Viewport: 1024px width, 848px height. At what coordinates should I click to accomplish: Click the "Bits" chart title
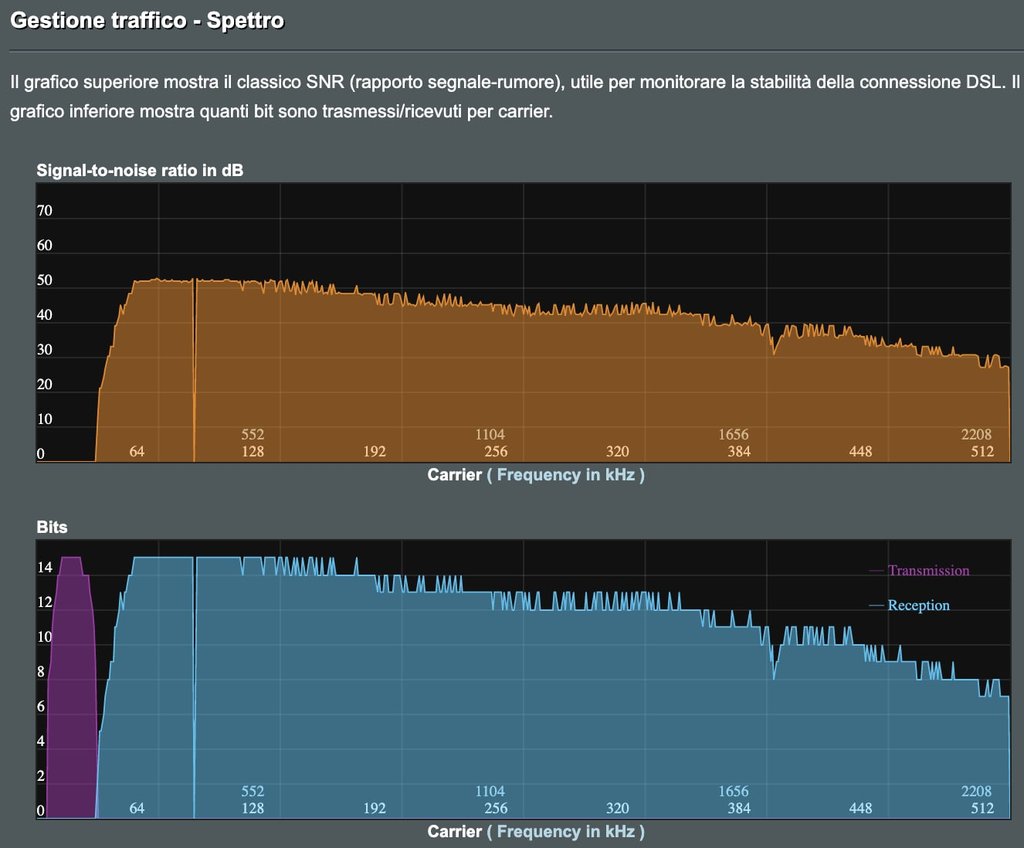[x=52, y=527]
